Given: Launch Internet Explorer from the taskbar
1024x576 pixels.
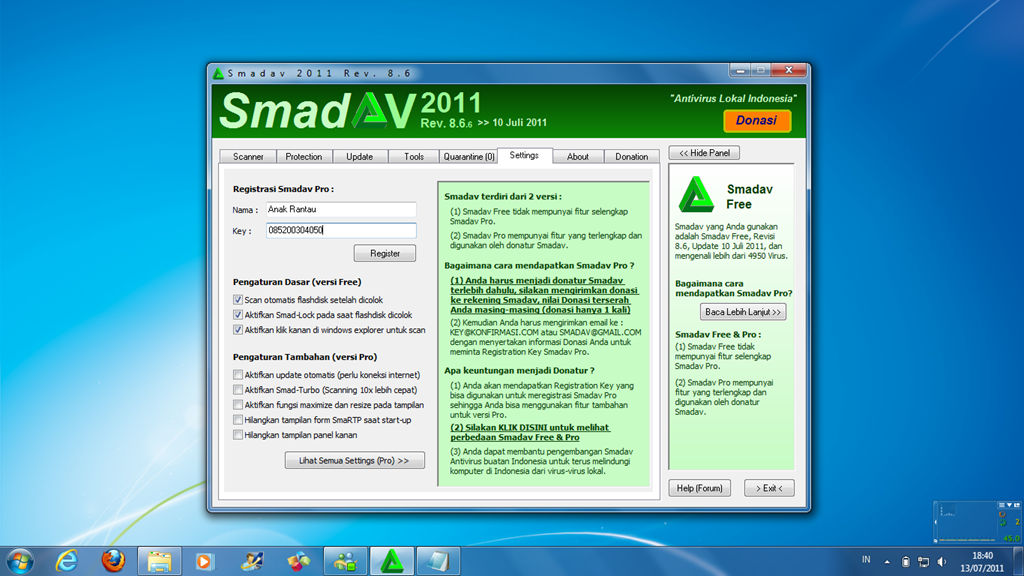Looking at the screenshot, I should tap(67, 562).
